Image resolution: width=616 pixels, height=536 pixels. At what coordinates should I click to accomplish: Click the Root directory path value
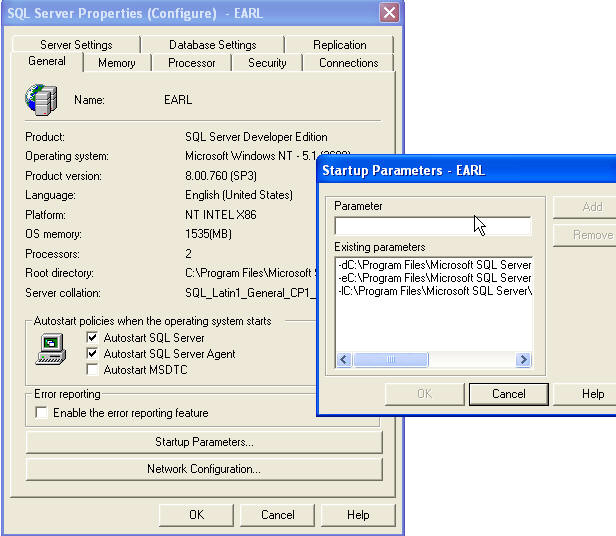[250, 273]
